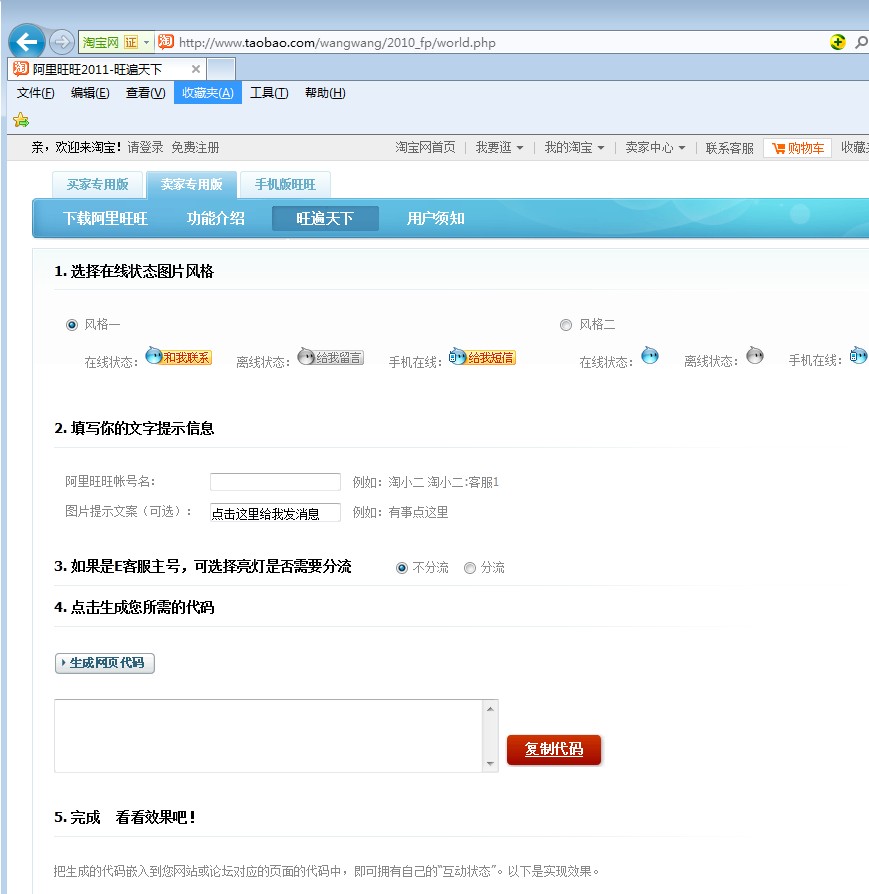Viewport: 869px width, 894px height.
Task: Click the Taobao favicon in address bar
Action: [166, 42]
